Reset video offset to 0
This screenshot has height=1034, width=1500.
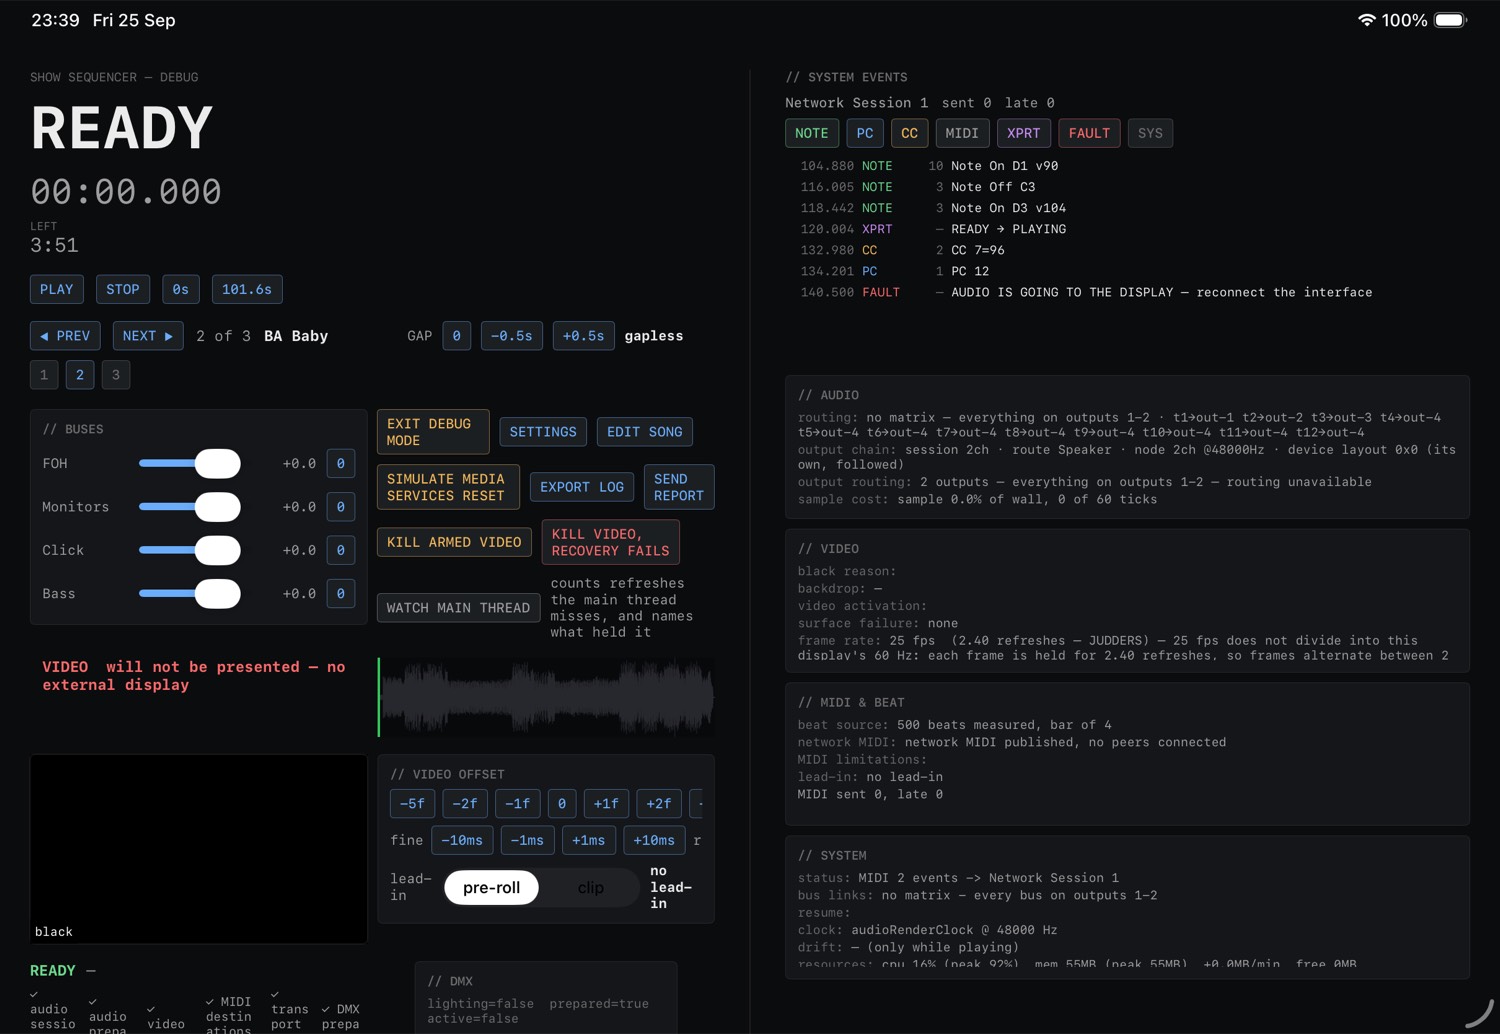tap(562, 803)
